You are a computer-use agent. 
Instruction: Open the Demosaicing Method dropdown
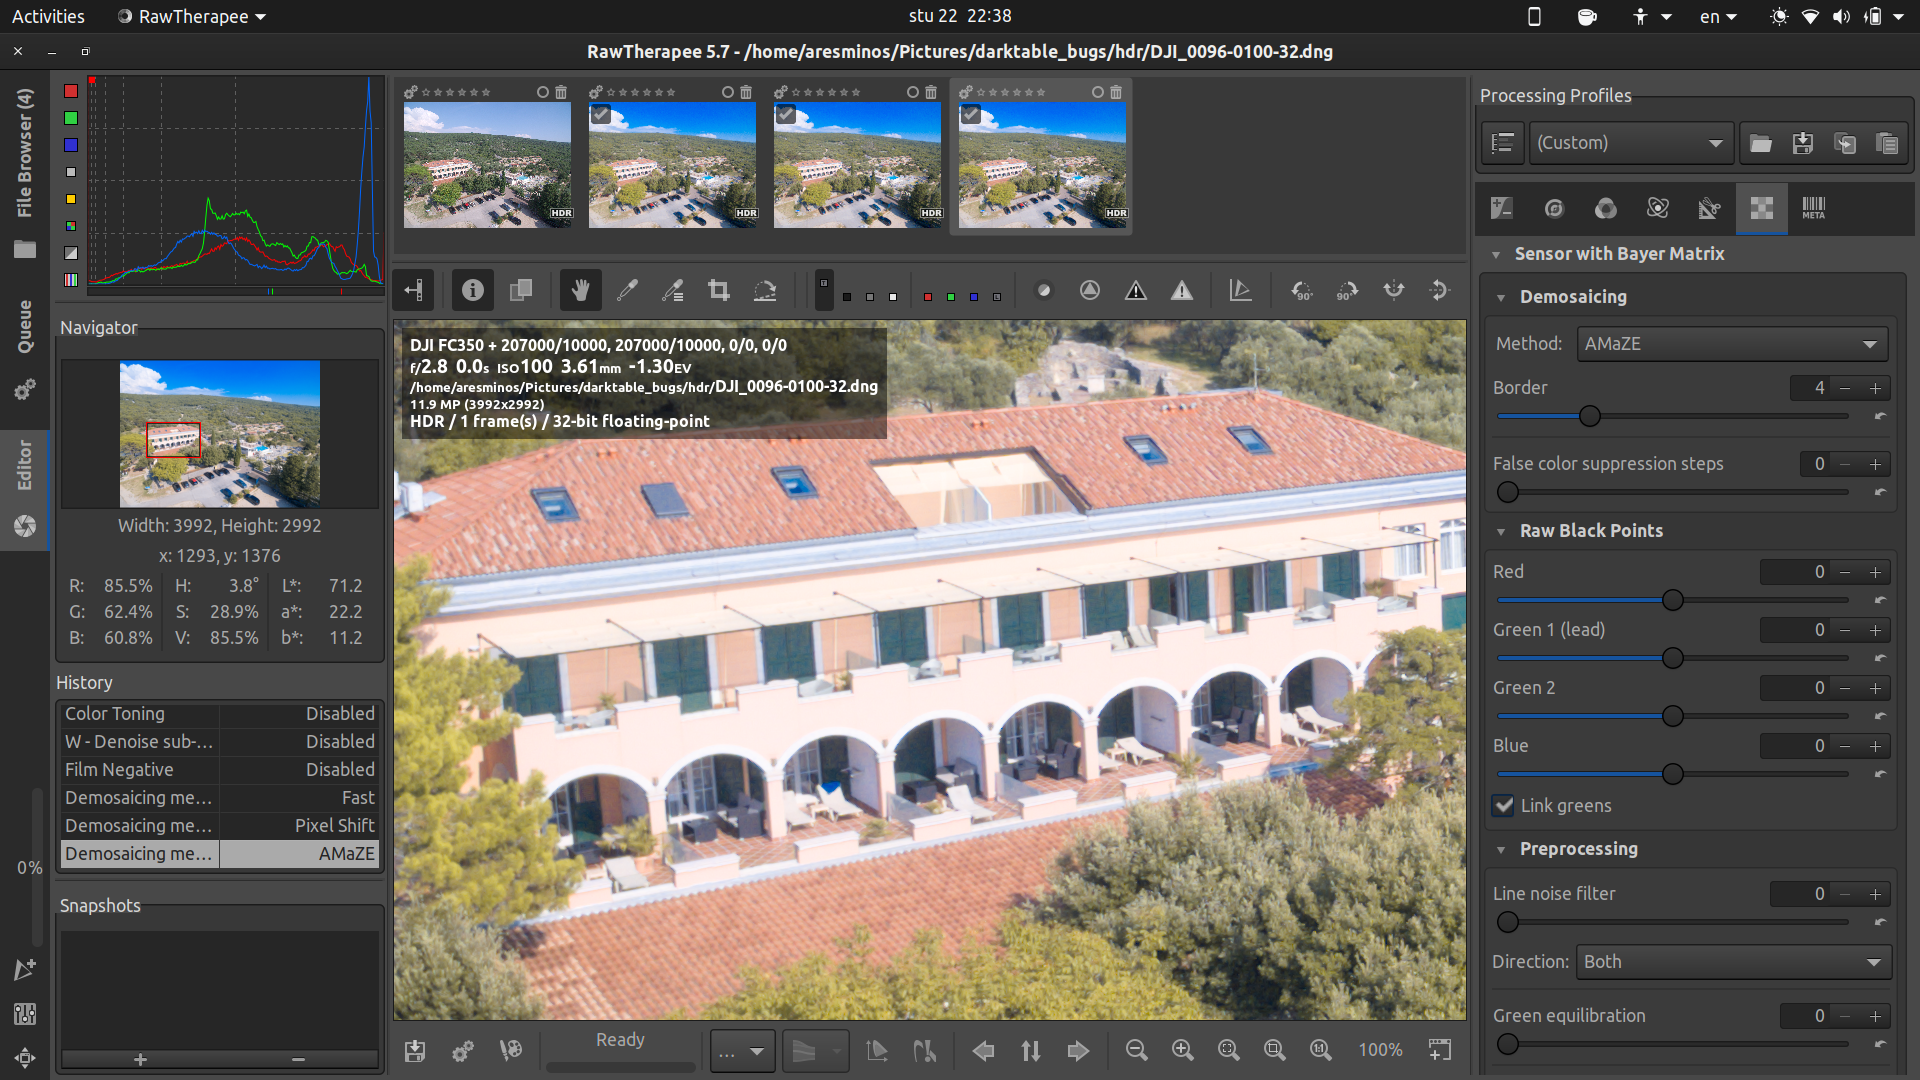(1731, 343)
